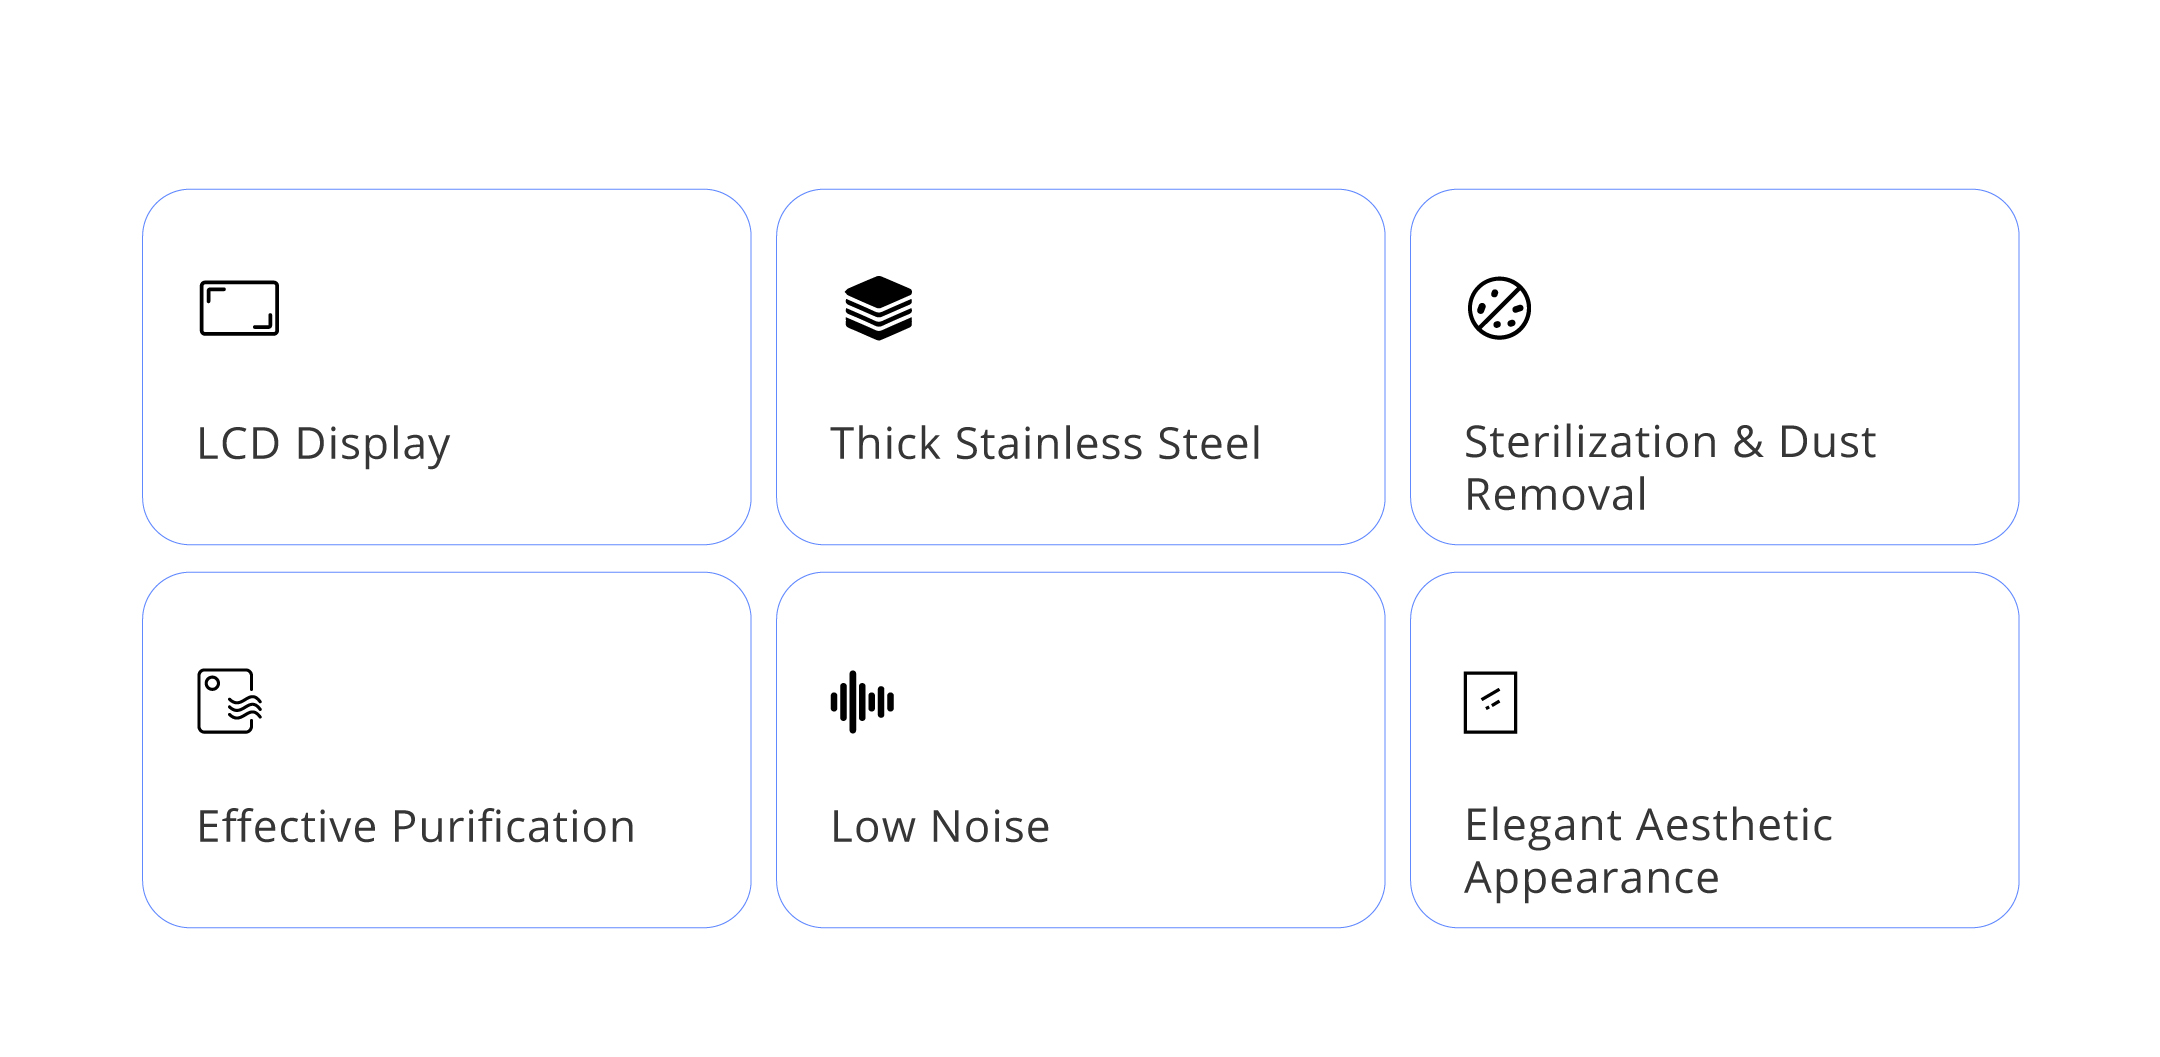Click the sound wave noise icon
Image resolution: width=2160 pixels, height=1057 pixels.
[862, 701]
